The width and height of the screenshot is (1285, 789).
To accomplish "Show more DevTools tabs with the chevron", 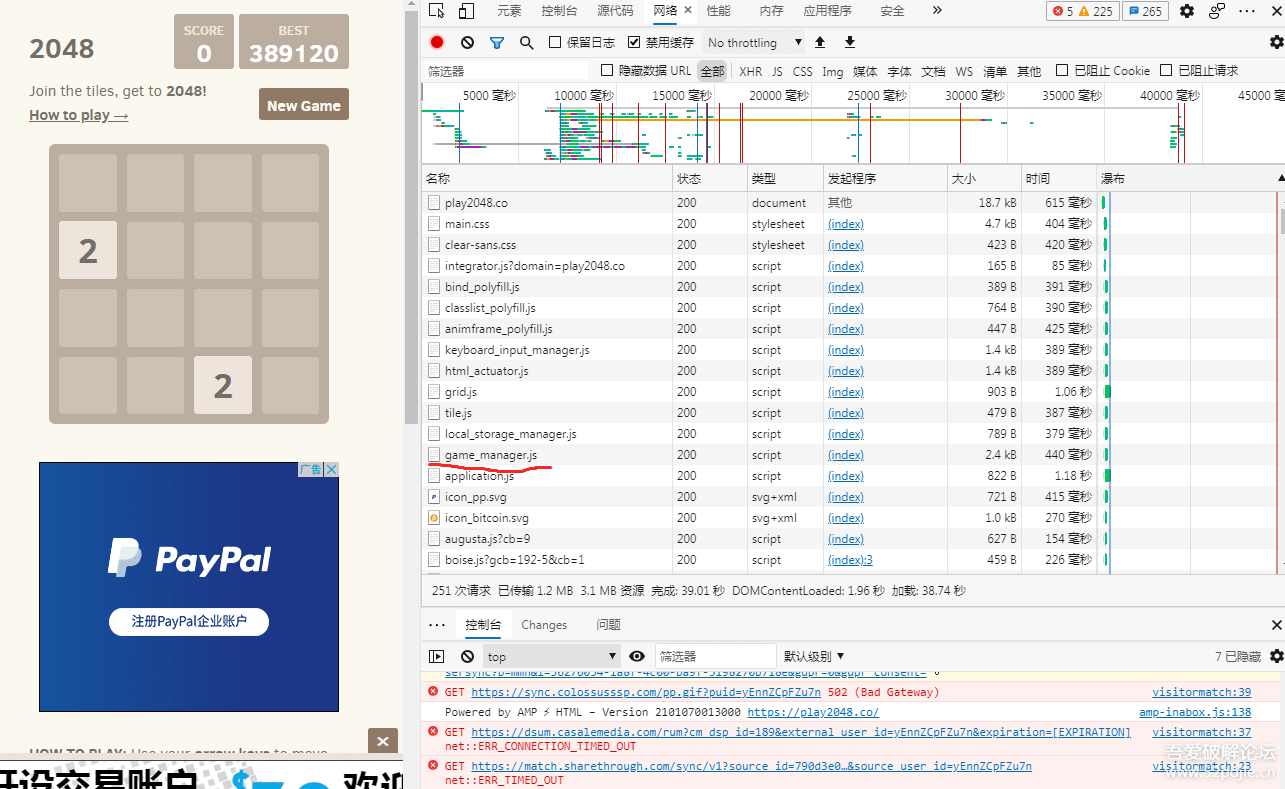I will (937, 10).
